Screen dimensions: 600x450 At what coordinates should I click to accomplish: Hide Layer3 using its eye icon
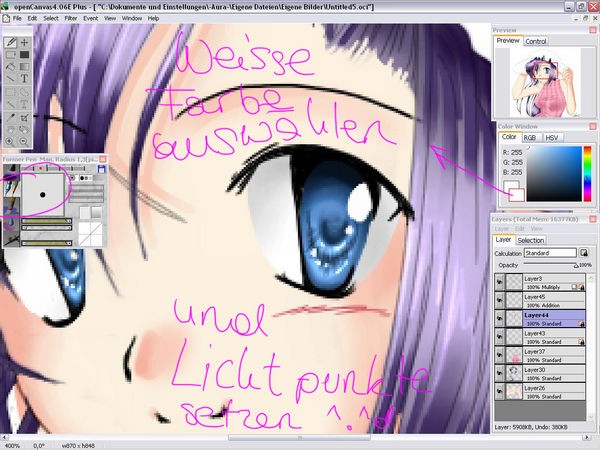500,281
